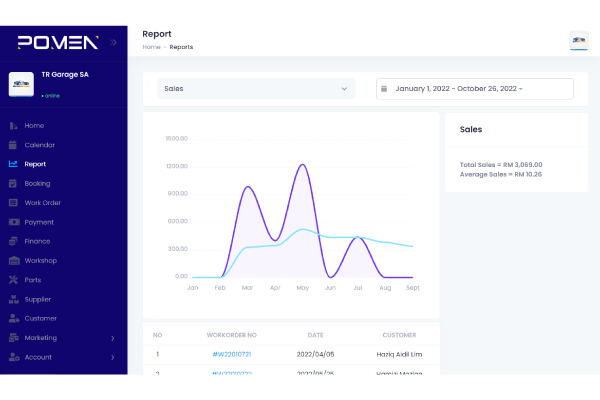This screenshot has height=400, width=600.
Task: Click the Finance coins icon
Action: click(13, 241)
